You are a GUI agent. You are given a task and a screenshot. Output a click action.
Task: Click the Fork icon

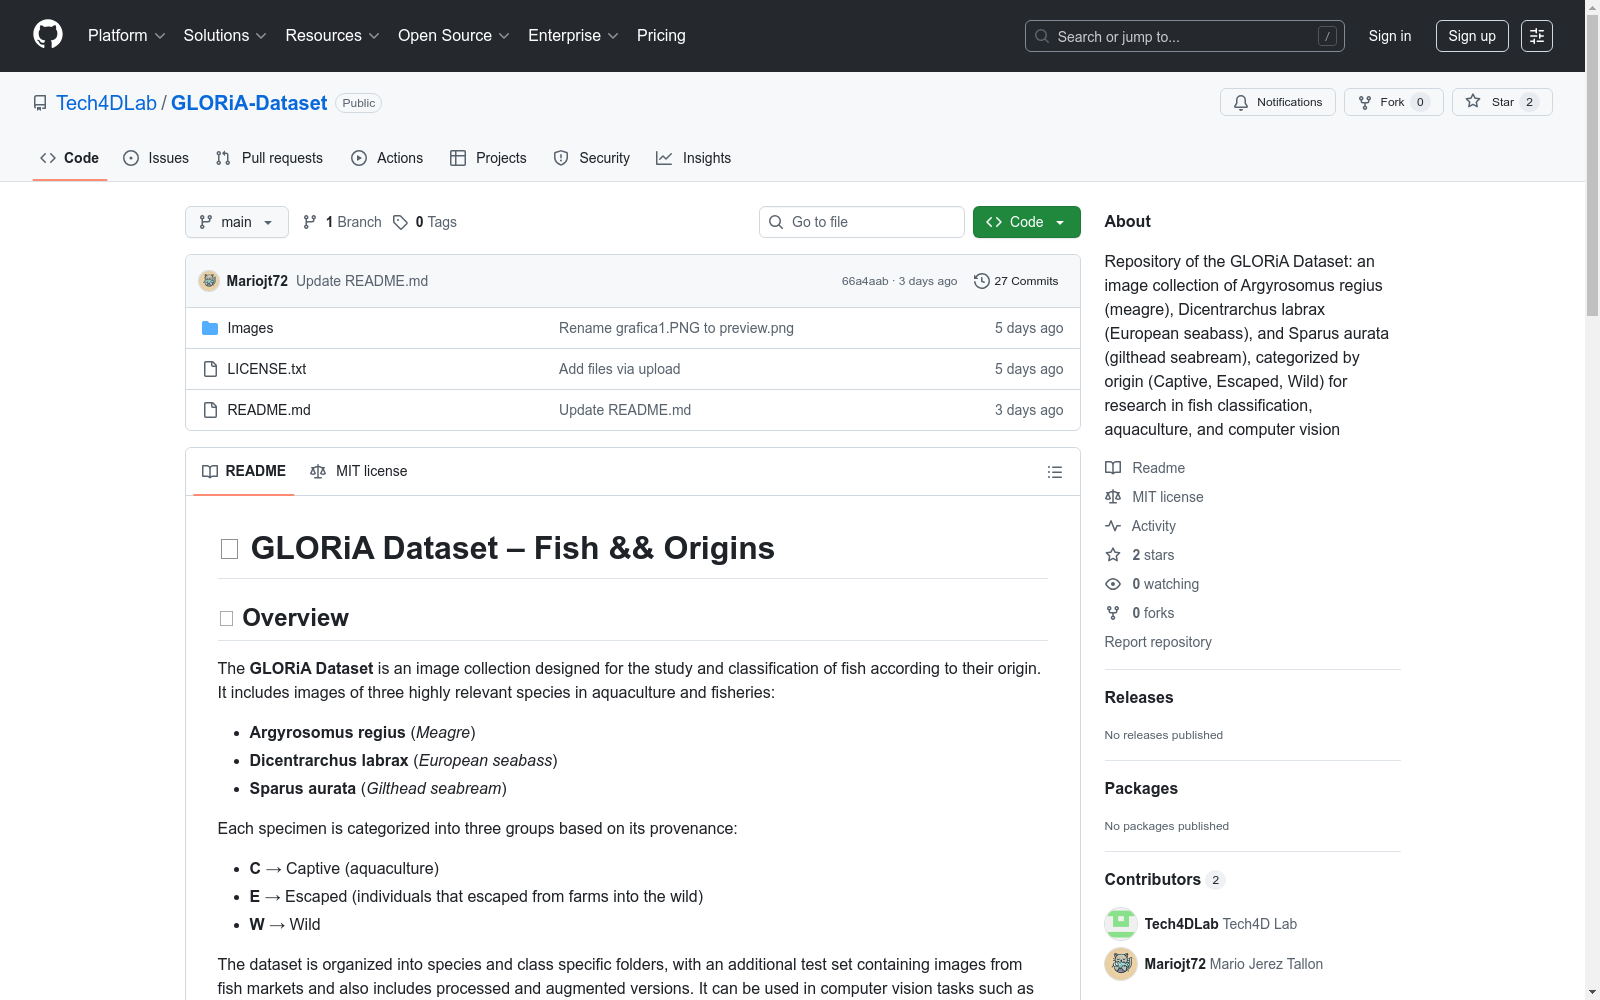coord(1365,102)
